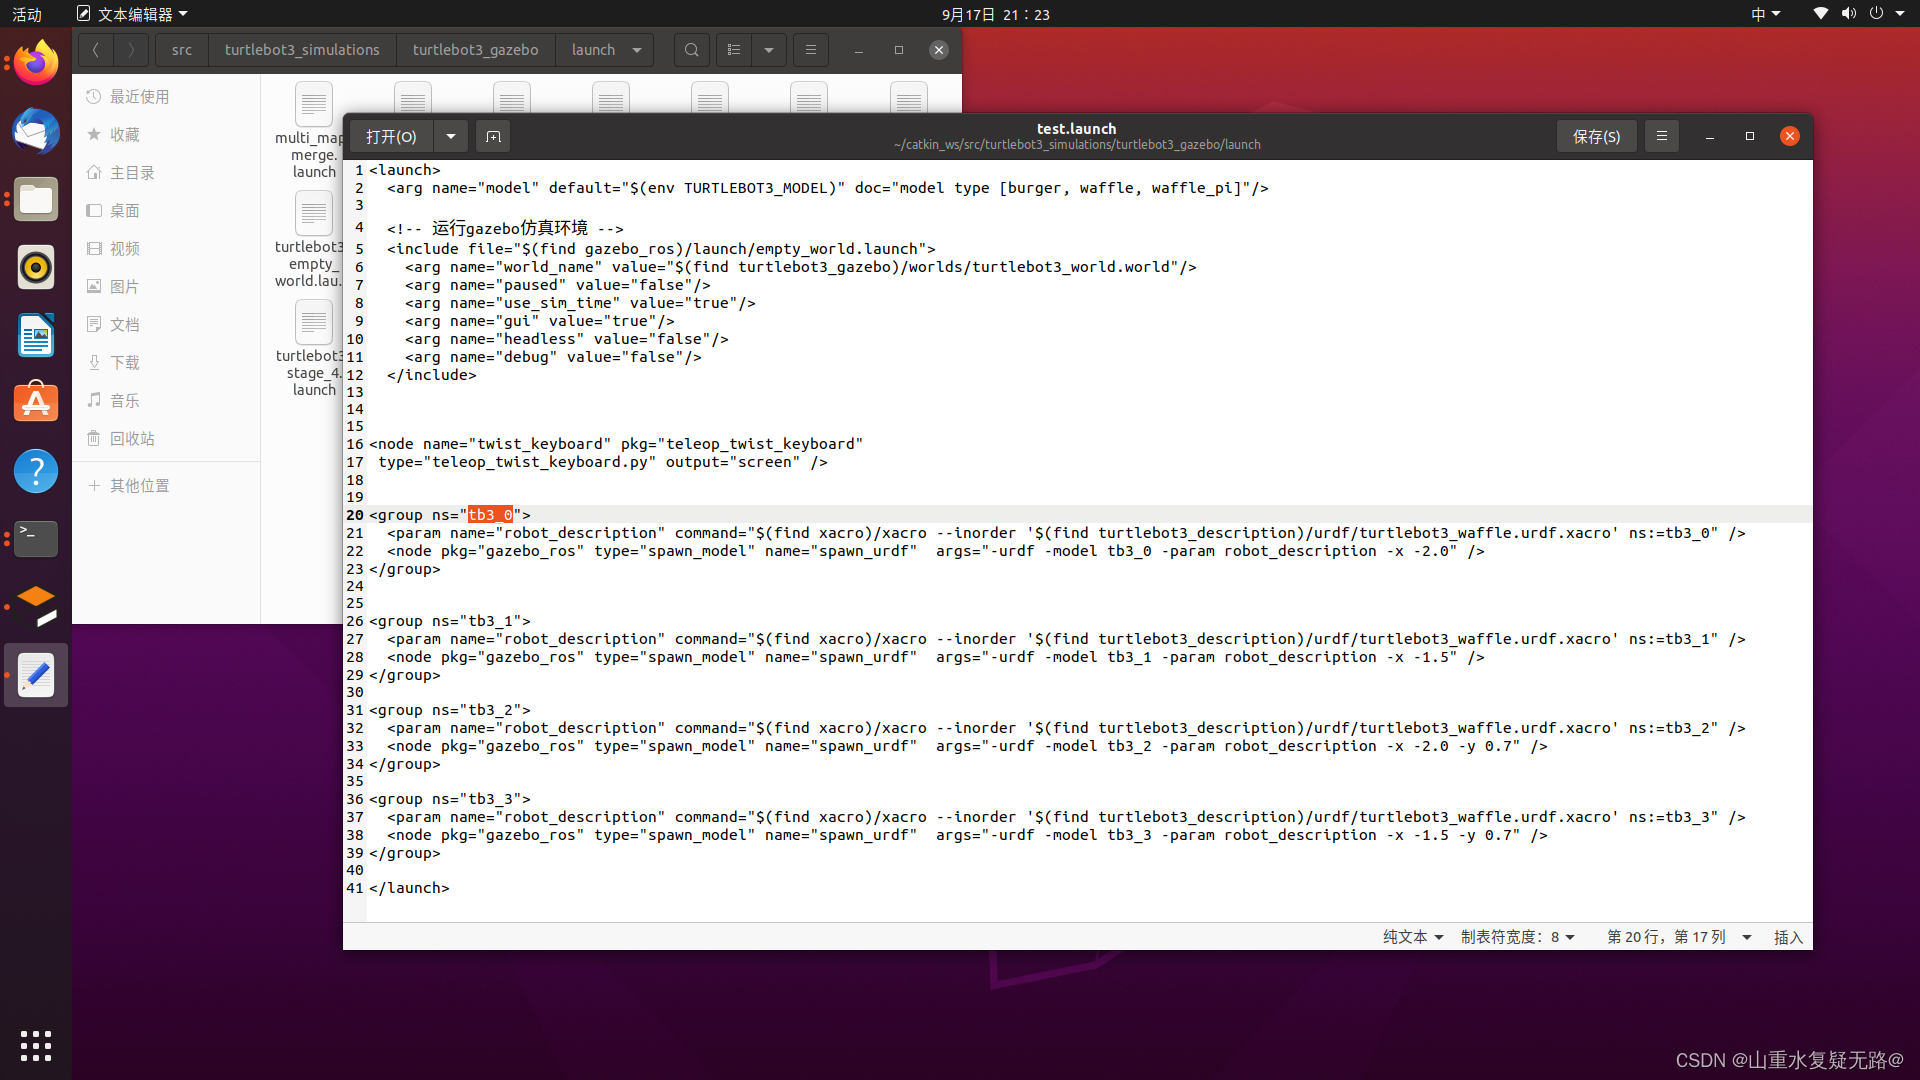Image resolution: width=1920 pixels, height=1080 pixels.
Task: Open Other Locations in sidebar
Action: pyautogui.click(x=166, y=486)
